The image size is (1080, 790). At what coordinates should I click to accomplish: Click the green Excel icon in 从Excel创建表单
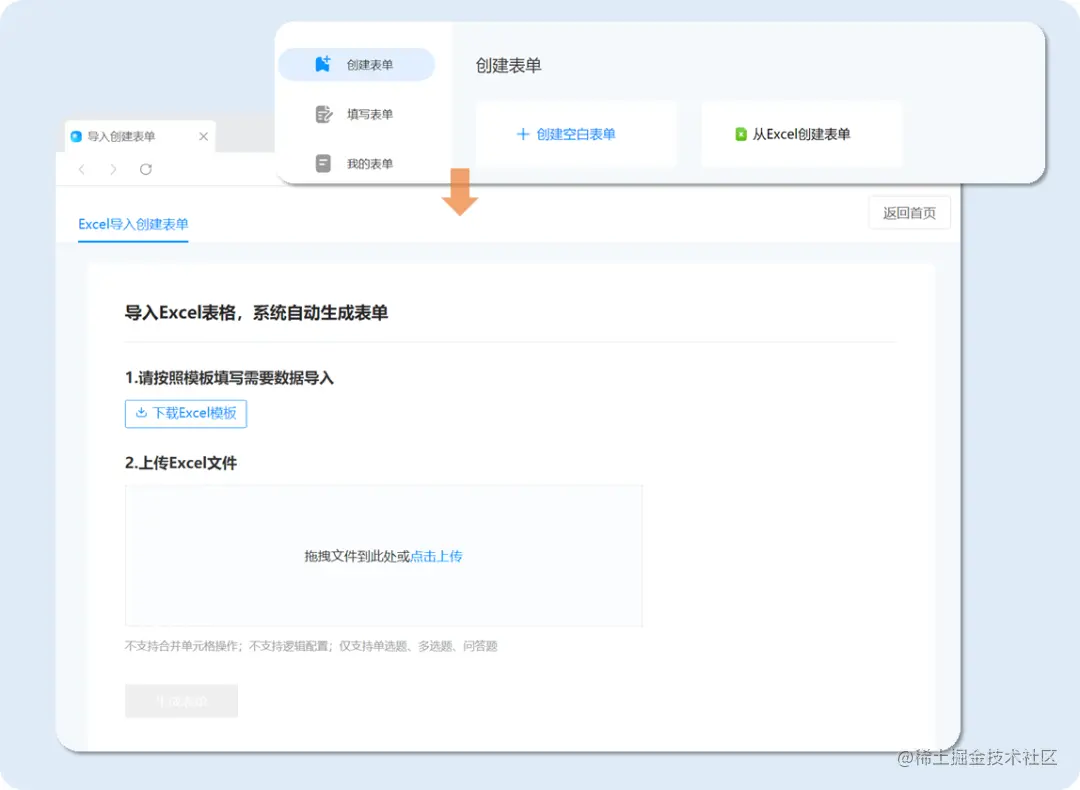point(741,134)
